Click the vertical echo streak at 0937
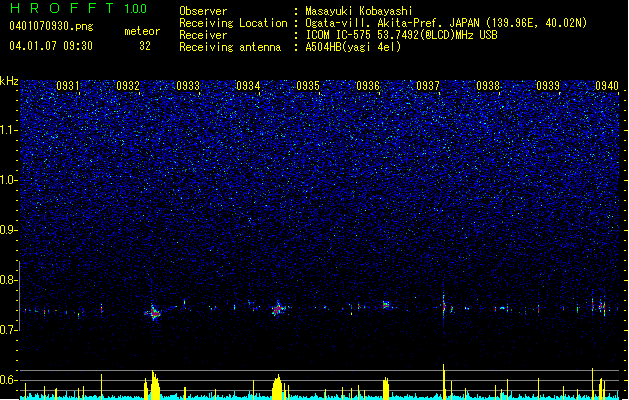The height and width of the screenshot is (400, 629). coord(444,306)
